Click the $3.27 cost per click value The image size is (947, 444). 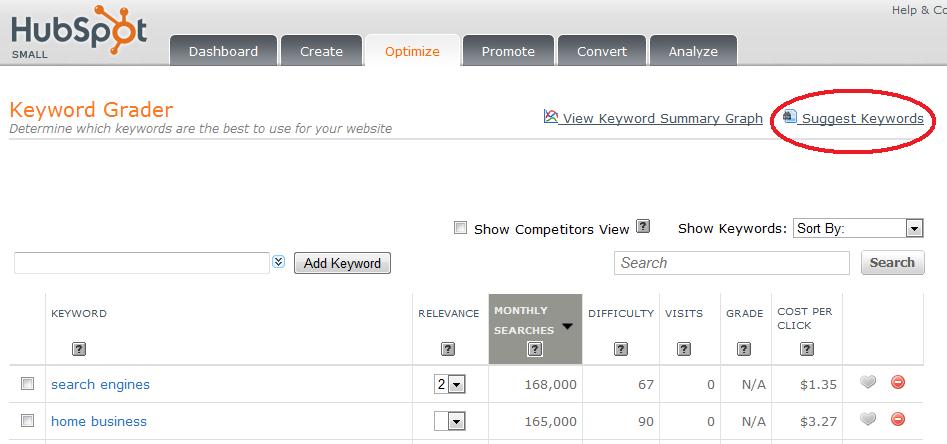click(x=818, y=422)
